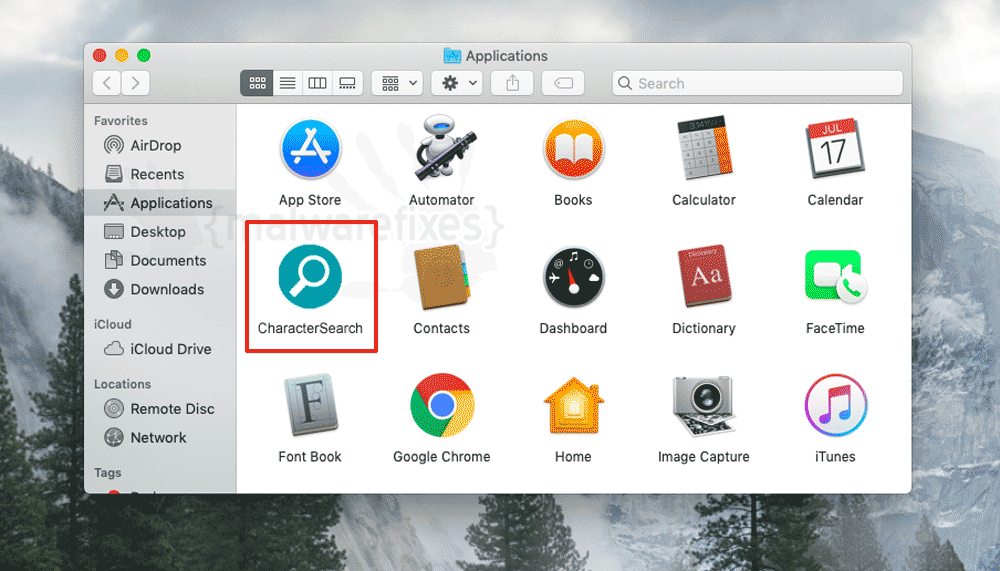Select the Dictionary app icon
The width and height of the screenshot is (1000, 571).
tap(704, 276)
